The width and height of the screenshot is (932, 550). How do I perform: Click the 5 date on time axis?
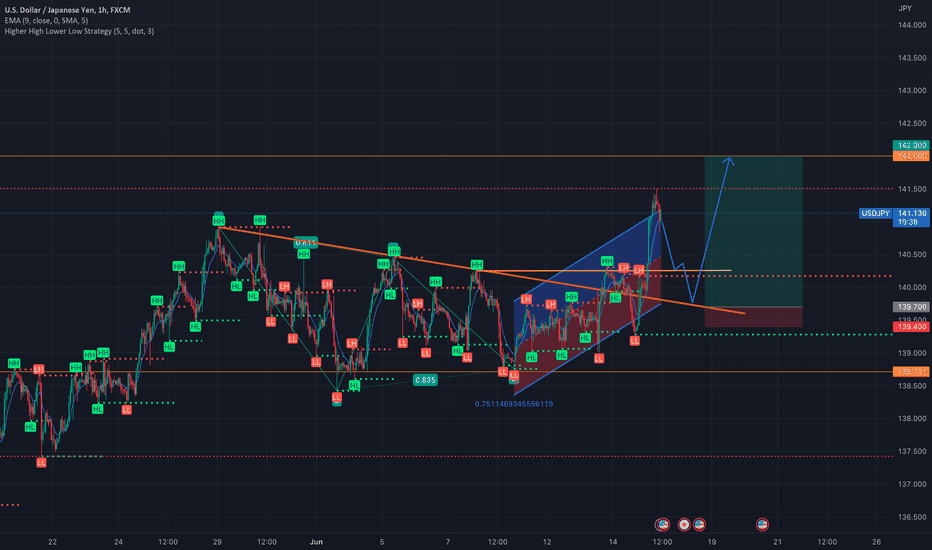tap(382, 542)
